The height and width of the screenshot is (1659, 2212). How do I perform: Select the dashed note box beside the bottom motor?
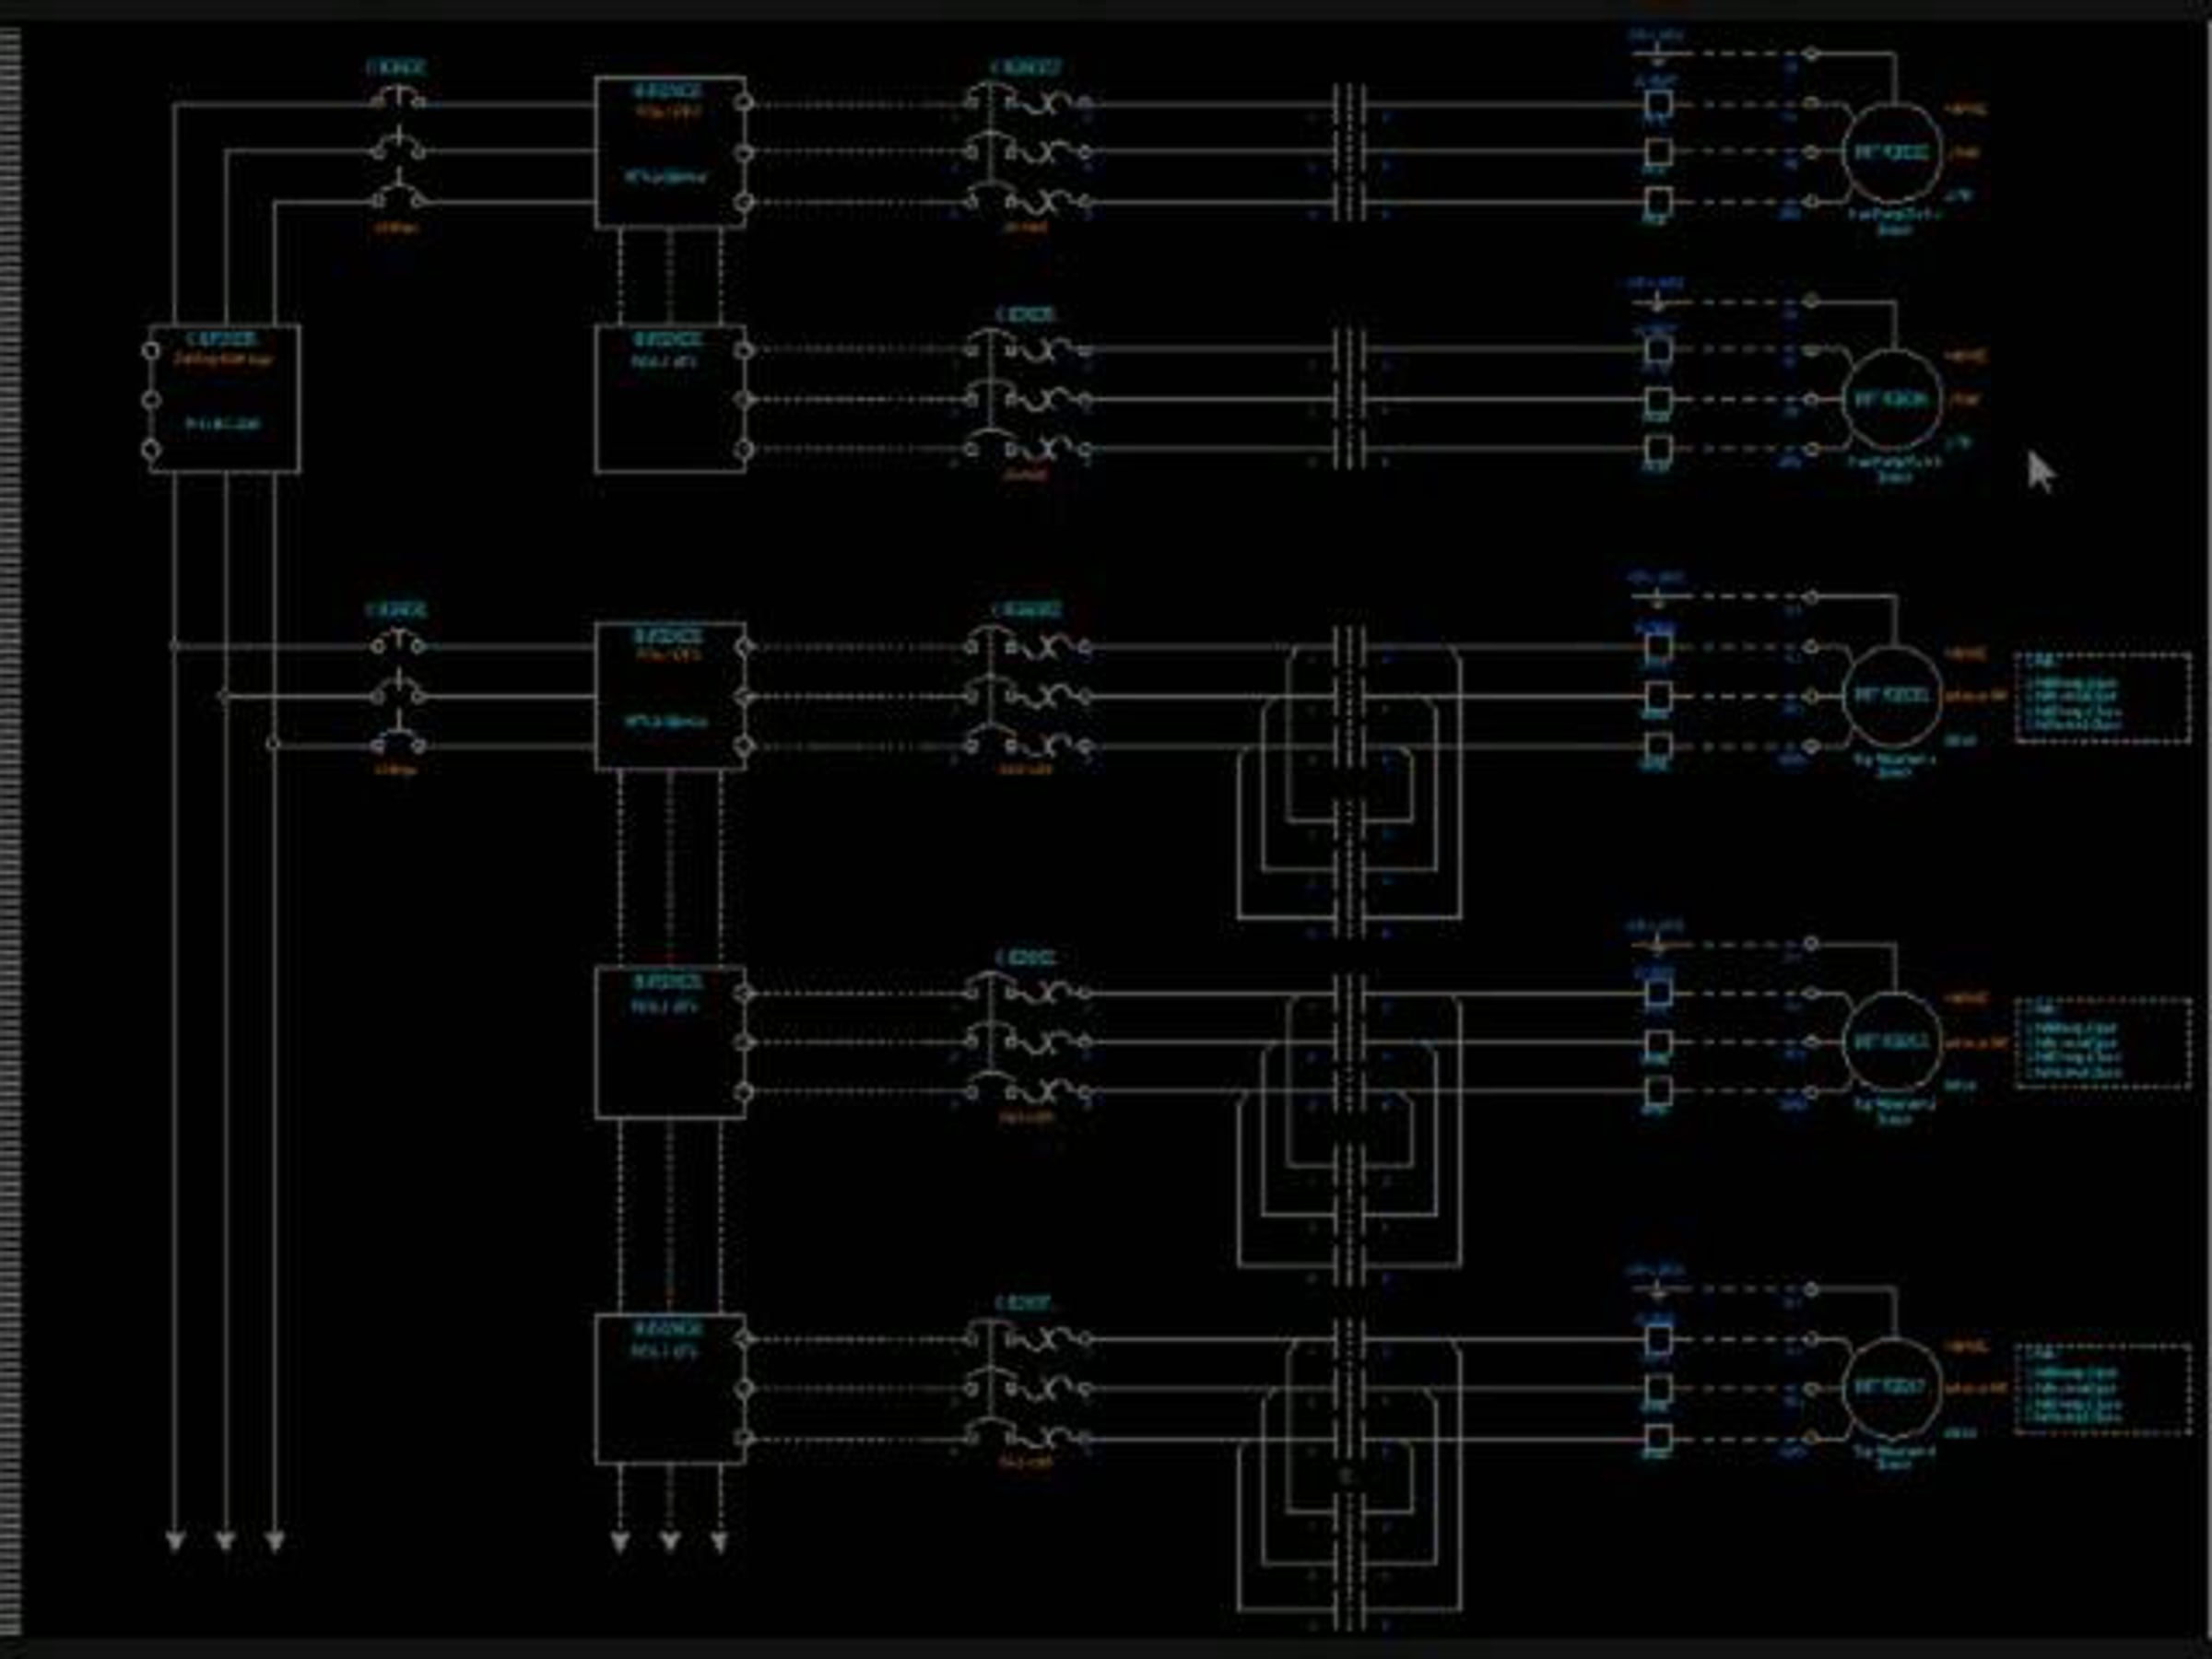2103,1389
